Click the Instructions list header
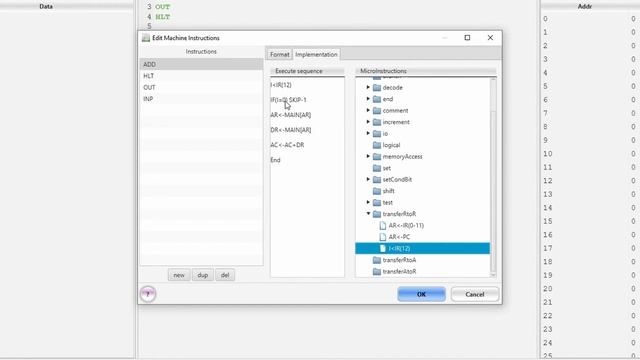This screenshot has width=640, height=360. [201, 52]
